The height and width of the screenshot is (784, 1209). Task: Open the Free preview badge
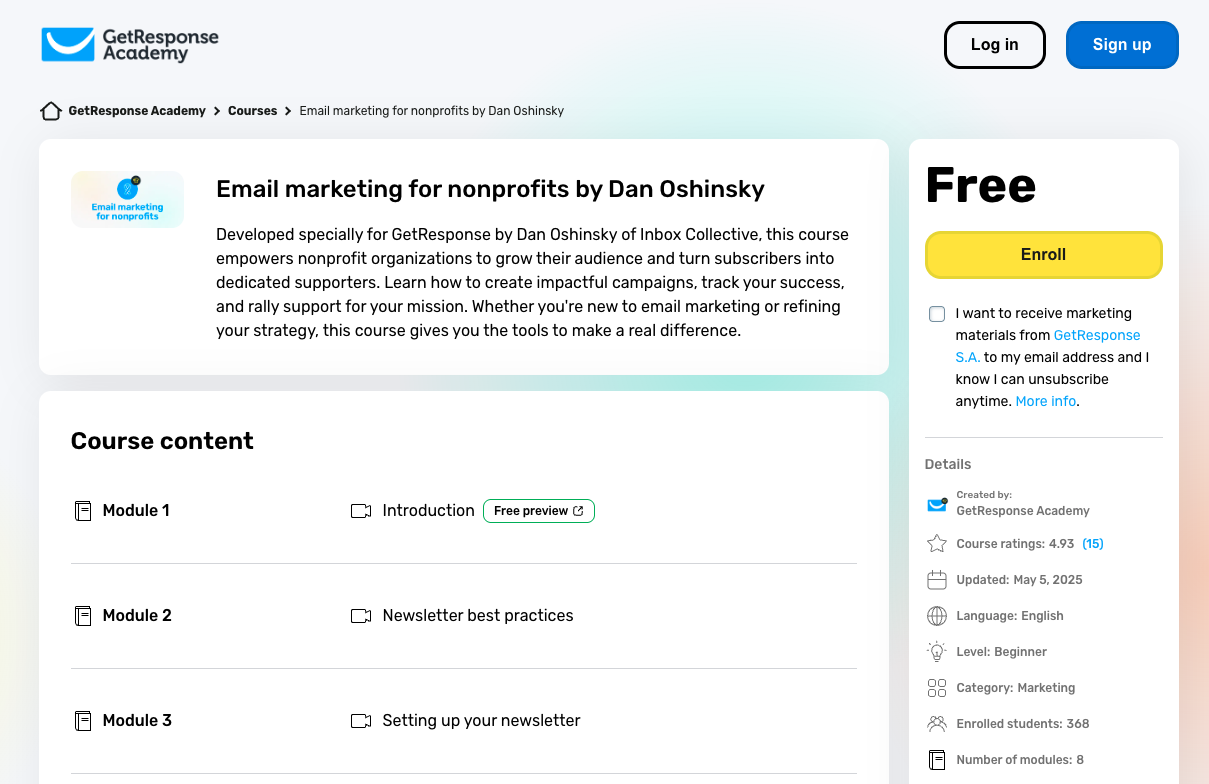coord(538,511)
